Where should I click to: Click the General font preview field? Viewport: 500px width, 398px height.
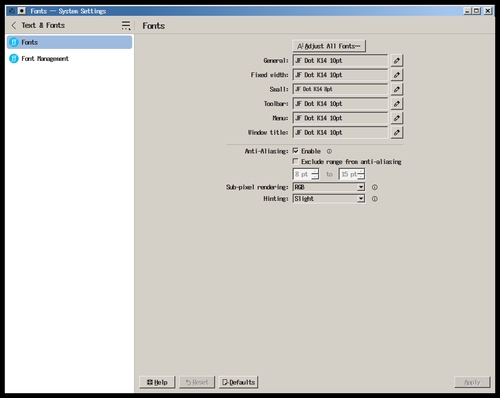340,60
